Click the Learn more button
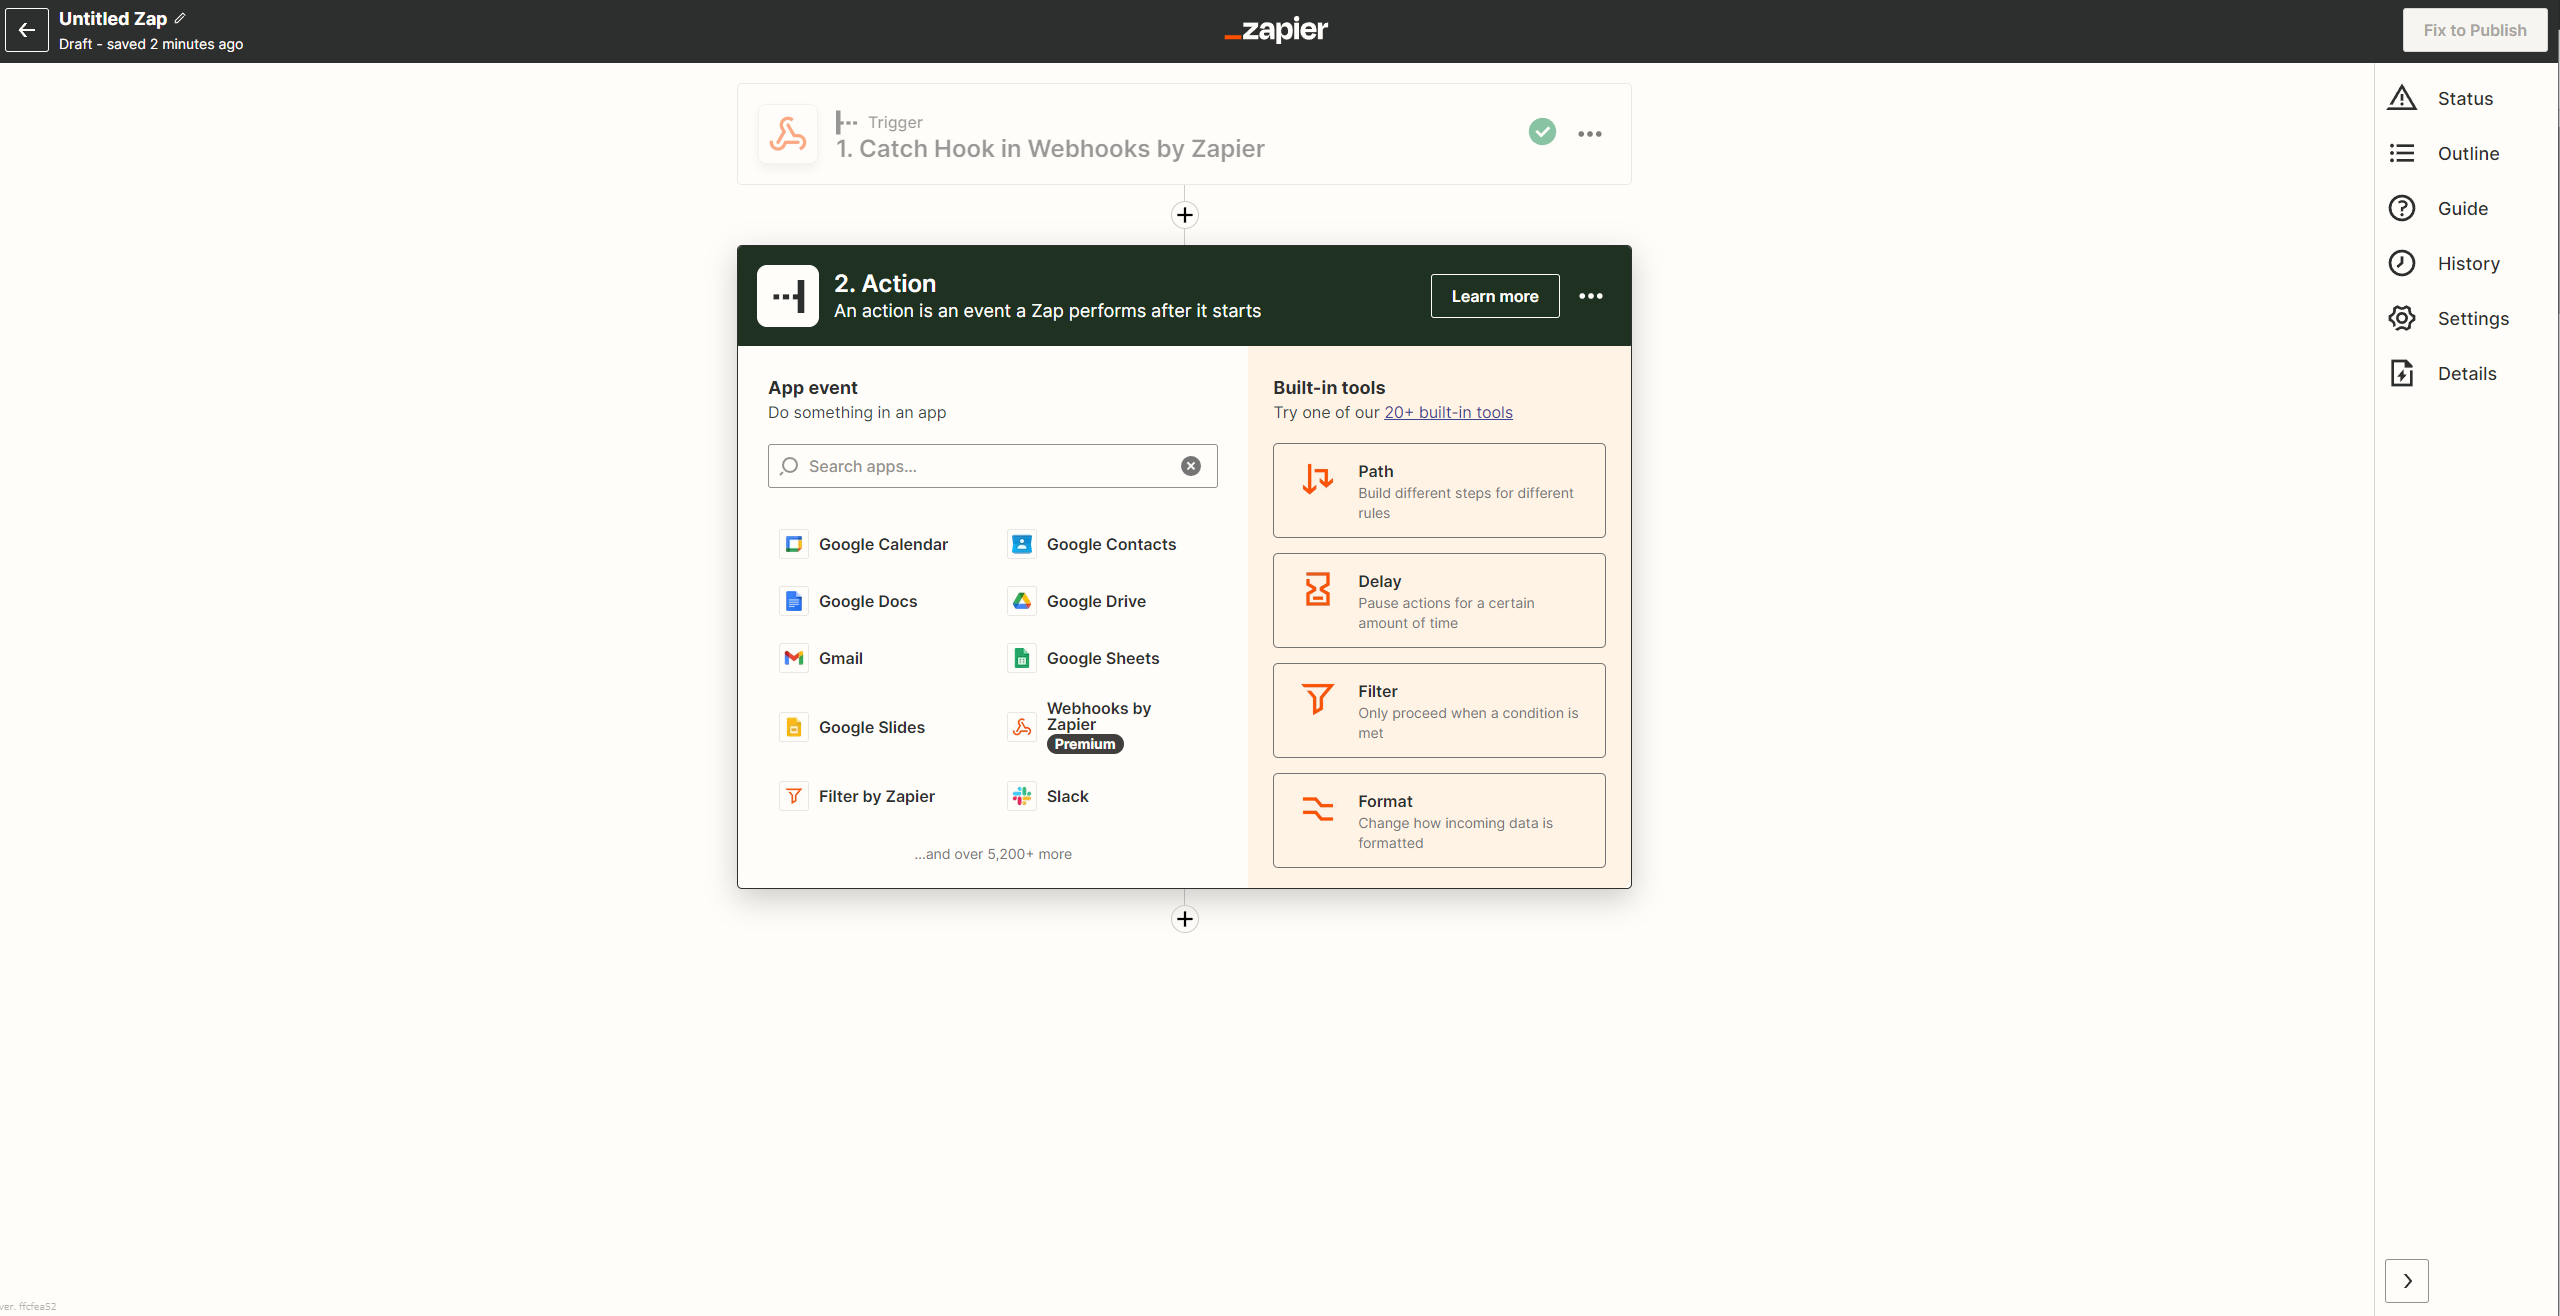This screenshot has width=2560, height=1316. point(1494,296)
